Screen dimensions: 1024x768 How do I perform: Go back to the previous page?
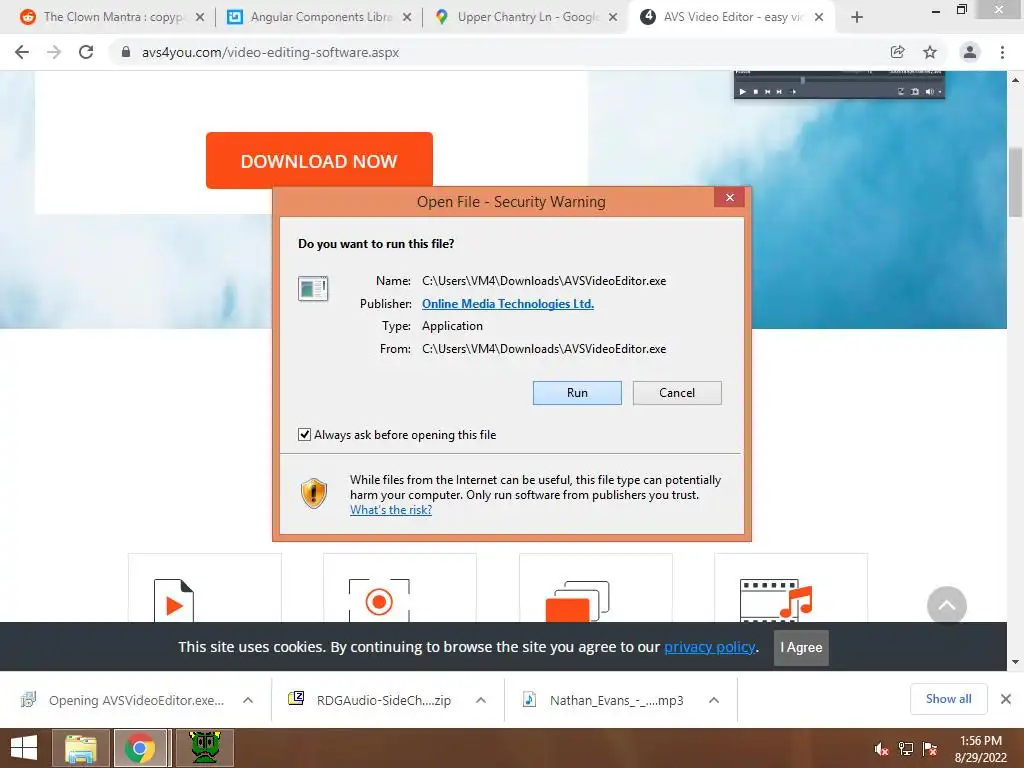[x=22, y=52]
